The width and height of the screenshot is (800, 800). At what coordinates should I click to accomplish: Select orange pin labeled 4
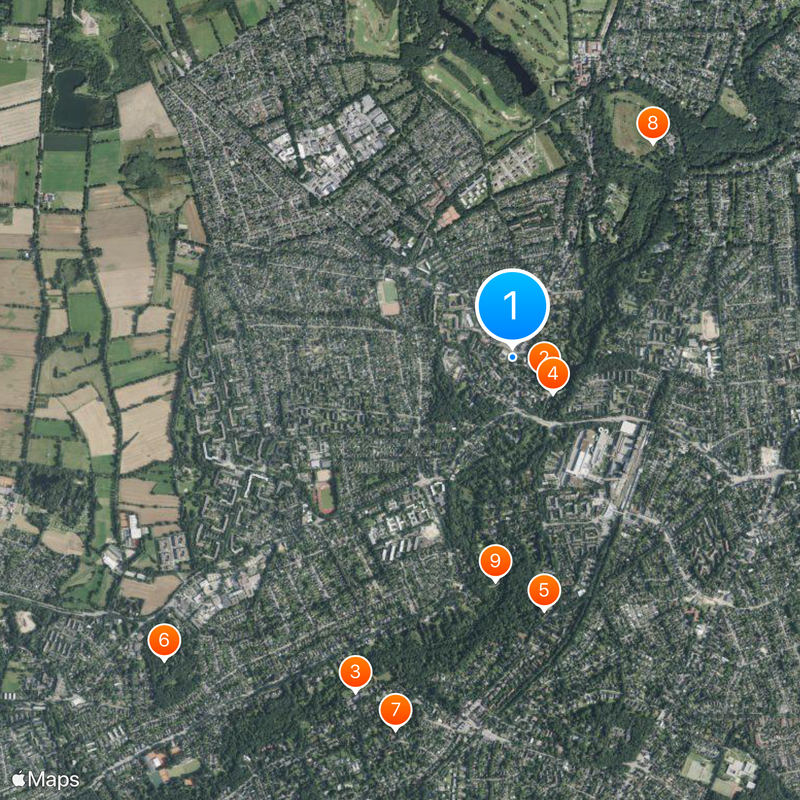click(553, 374)
